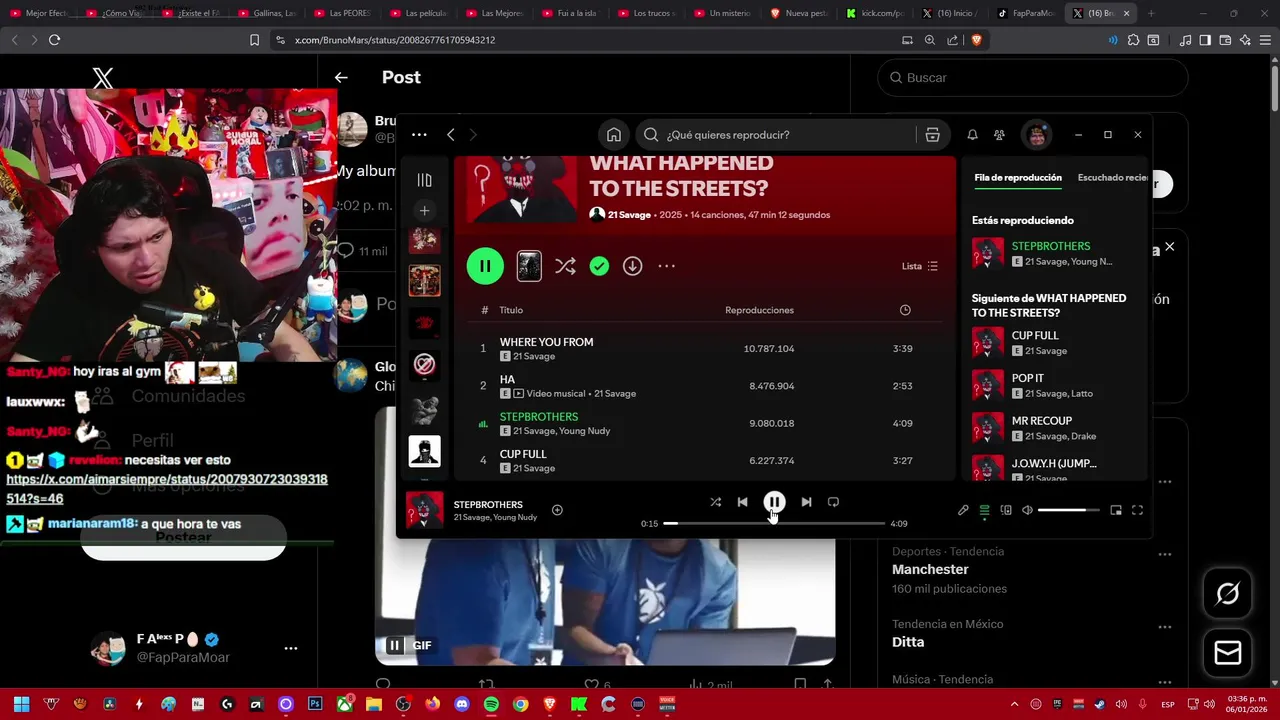Open Spotify friend activity icon

point(999,135)
